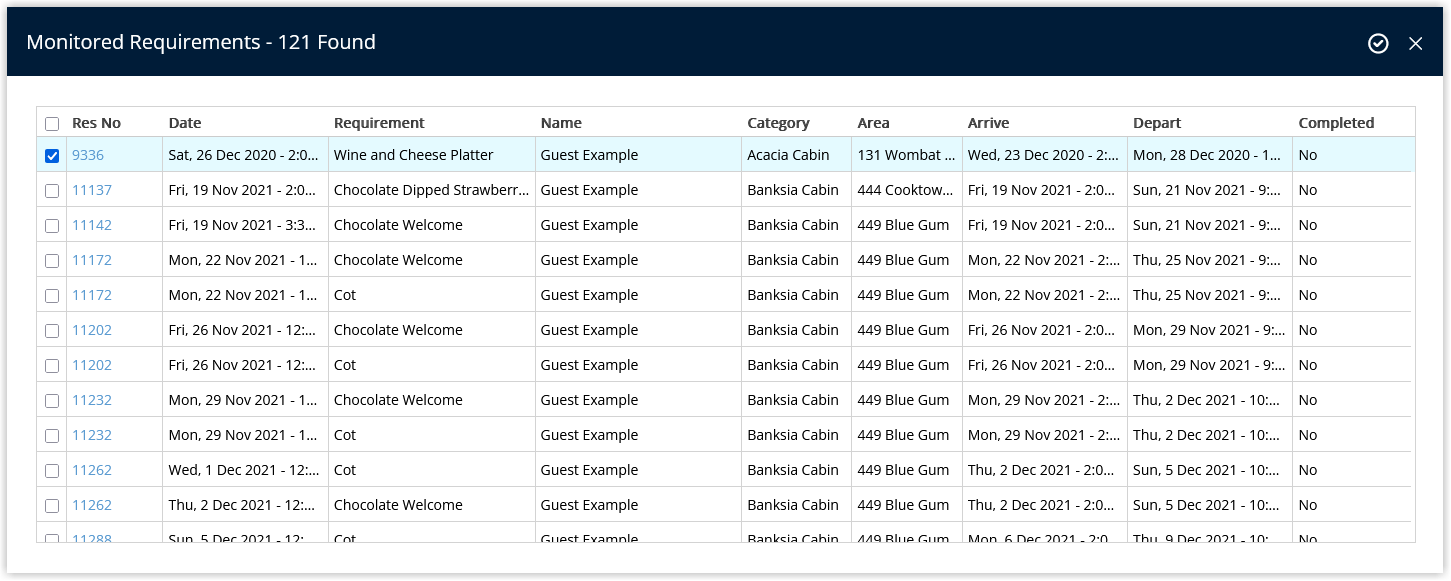Uncheck the reservation 9336 row checkbox
1451x581 pixels.
coord(52,156)
